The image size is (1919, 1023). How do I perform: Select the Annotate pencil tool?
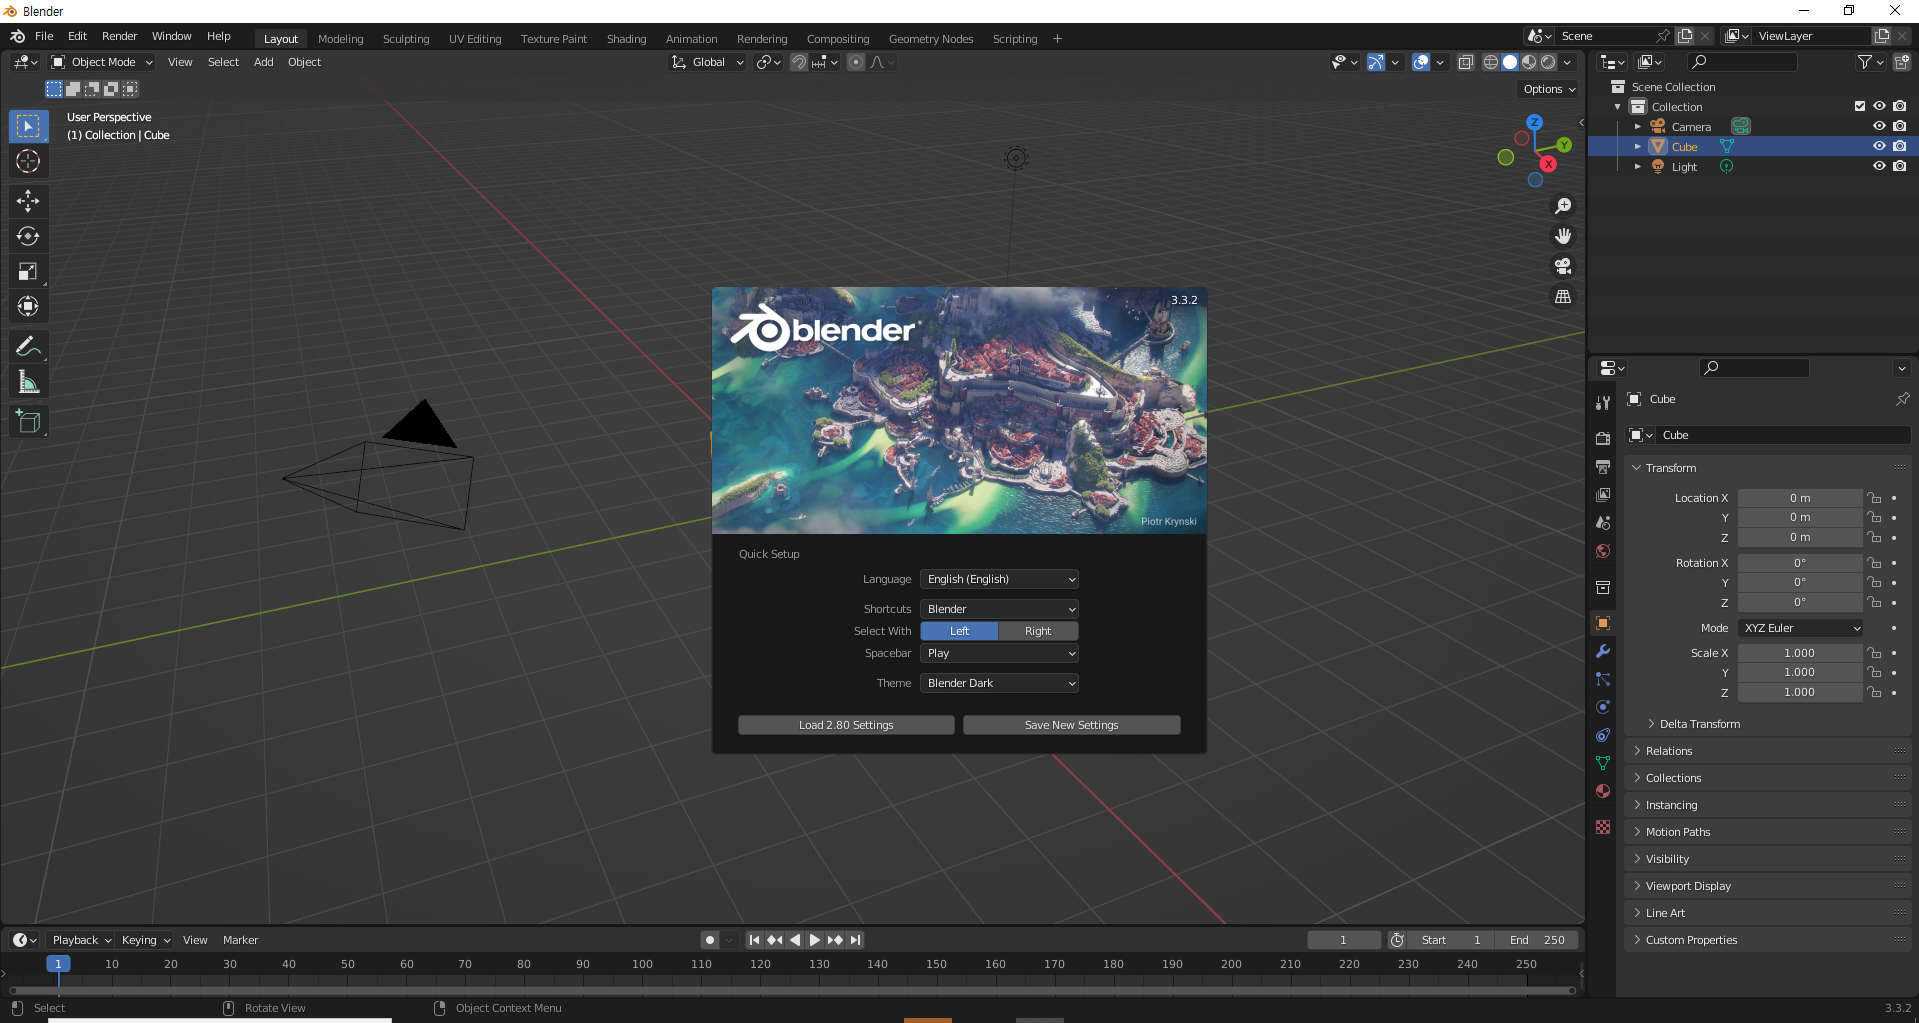click(28, 346)
